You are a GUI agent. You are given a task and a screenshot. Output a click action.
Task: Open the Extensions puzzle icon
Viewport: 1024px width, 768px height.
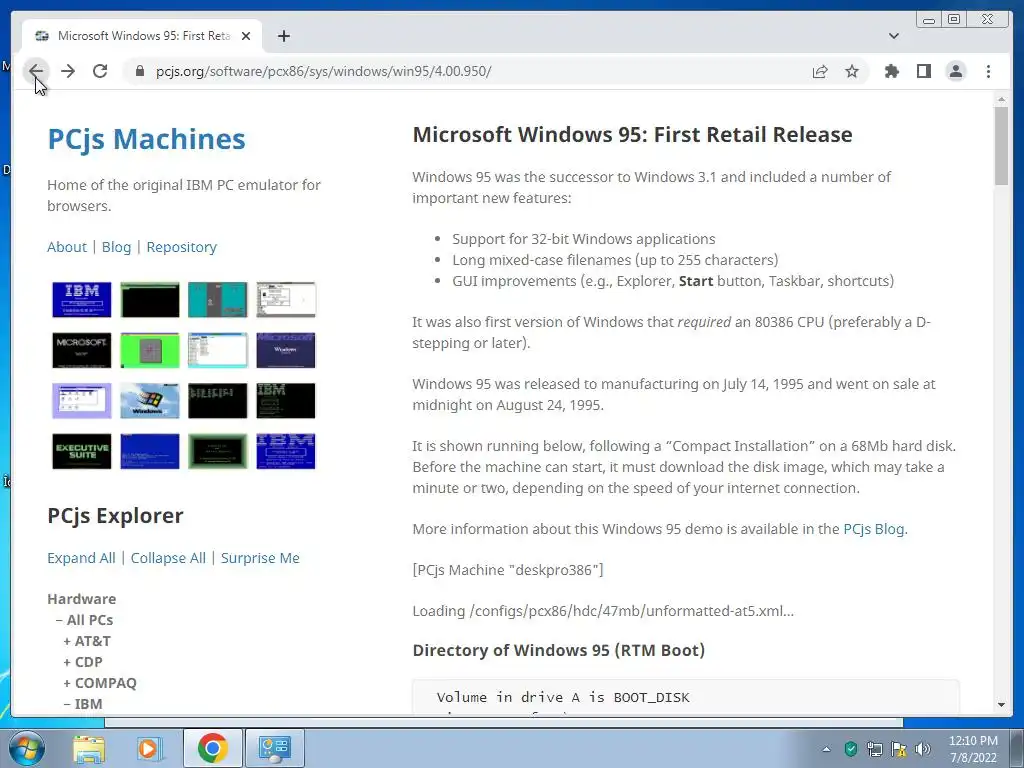891,71
